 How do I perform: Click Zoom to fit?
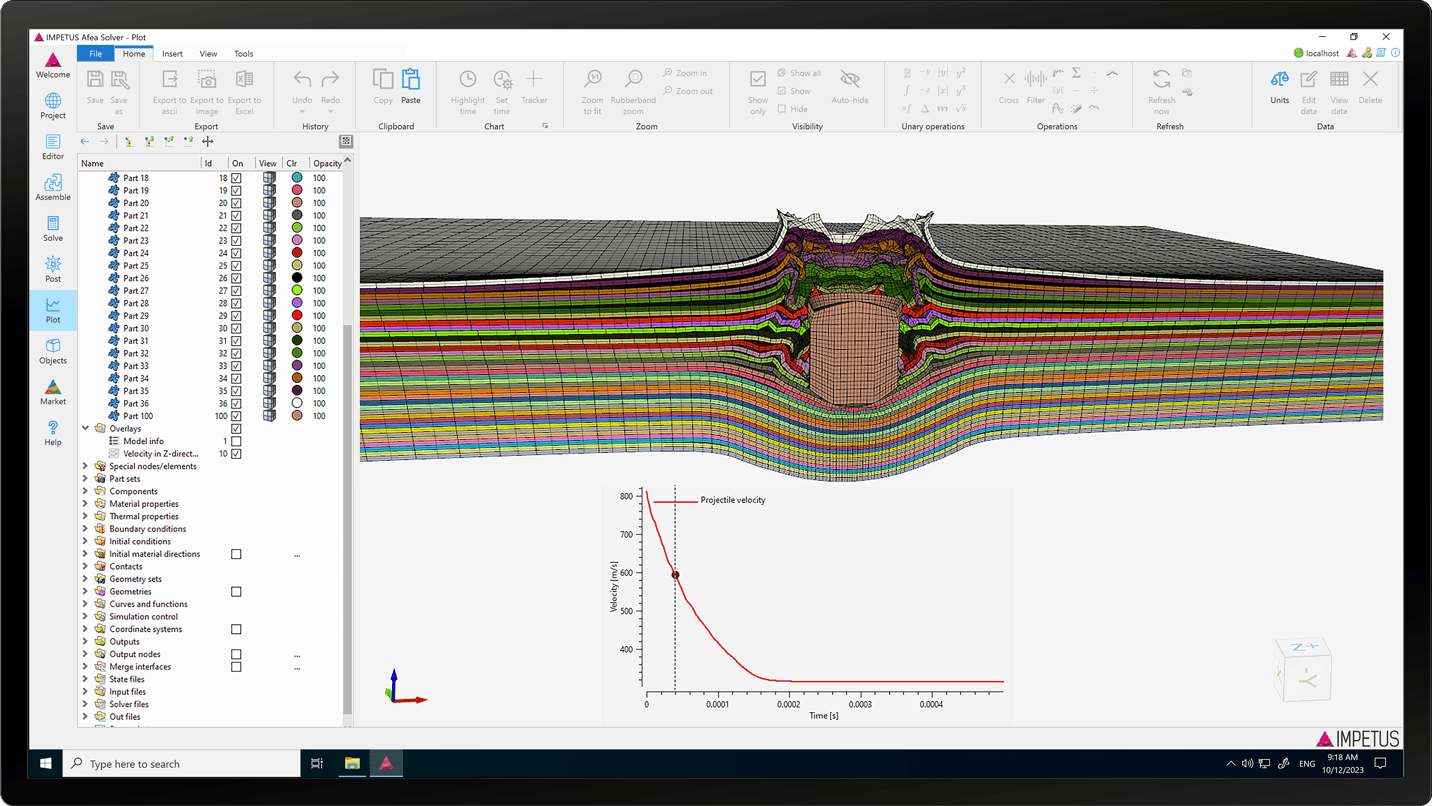coord(592,91)
